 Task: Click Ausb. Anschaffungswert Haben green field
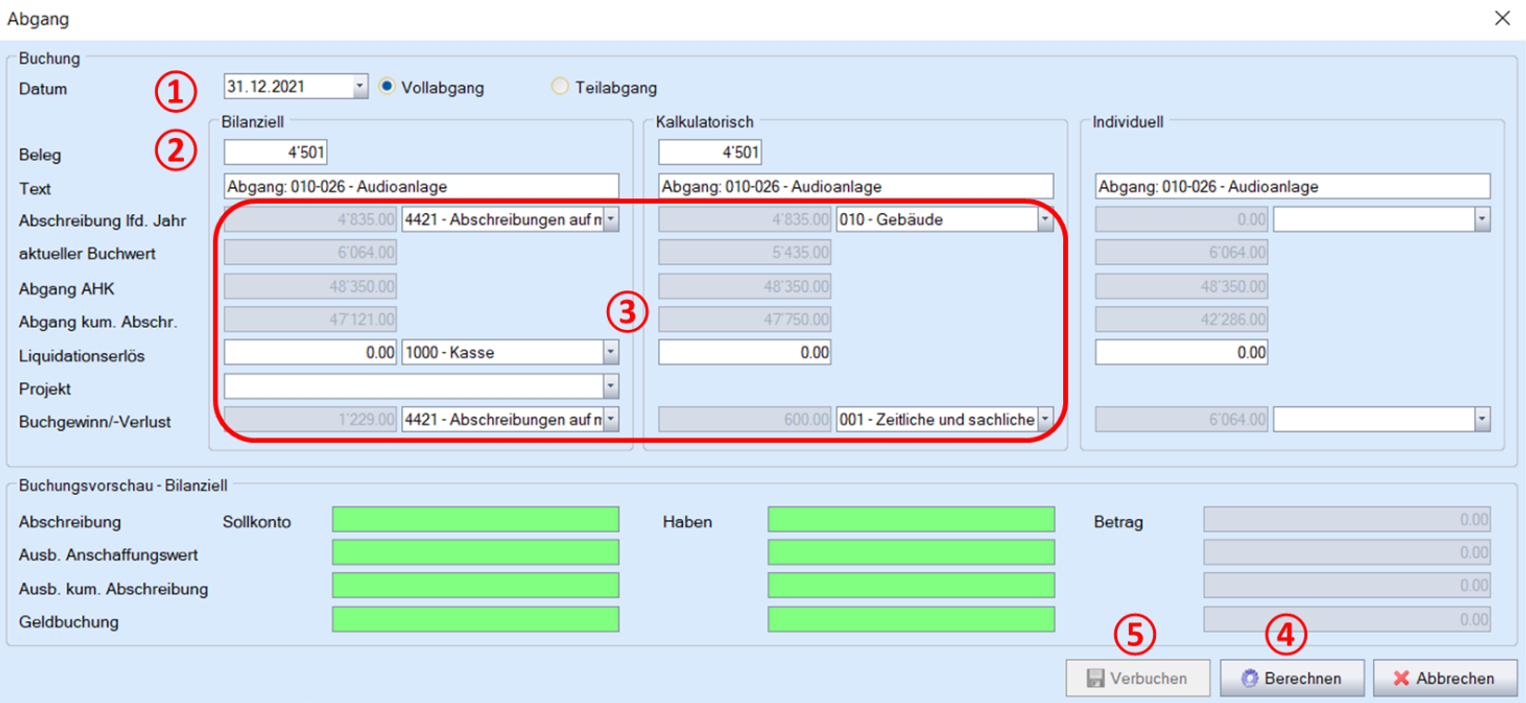pos(911,552)
